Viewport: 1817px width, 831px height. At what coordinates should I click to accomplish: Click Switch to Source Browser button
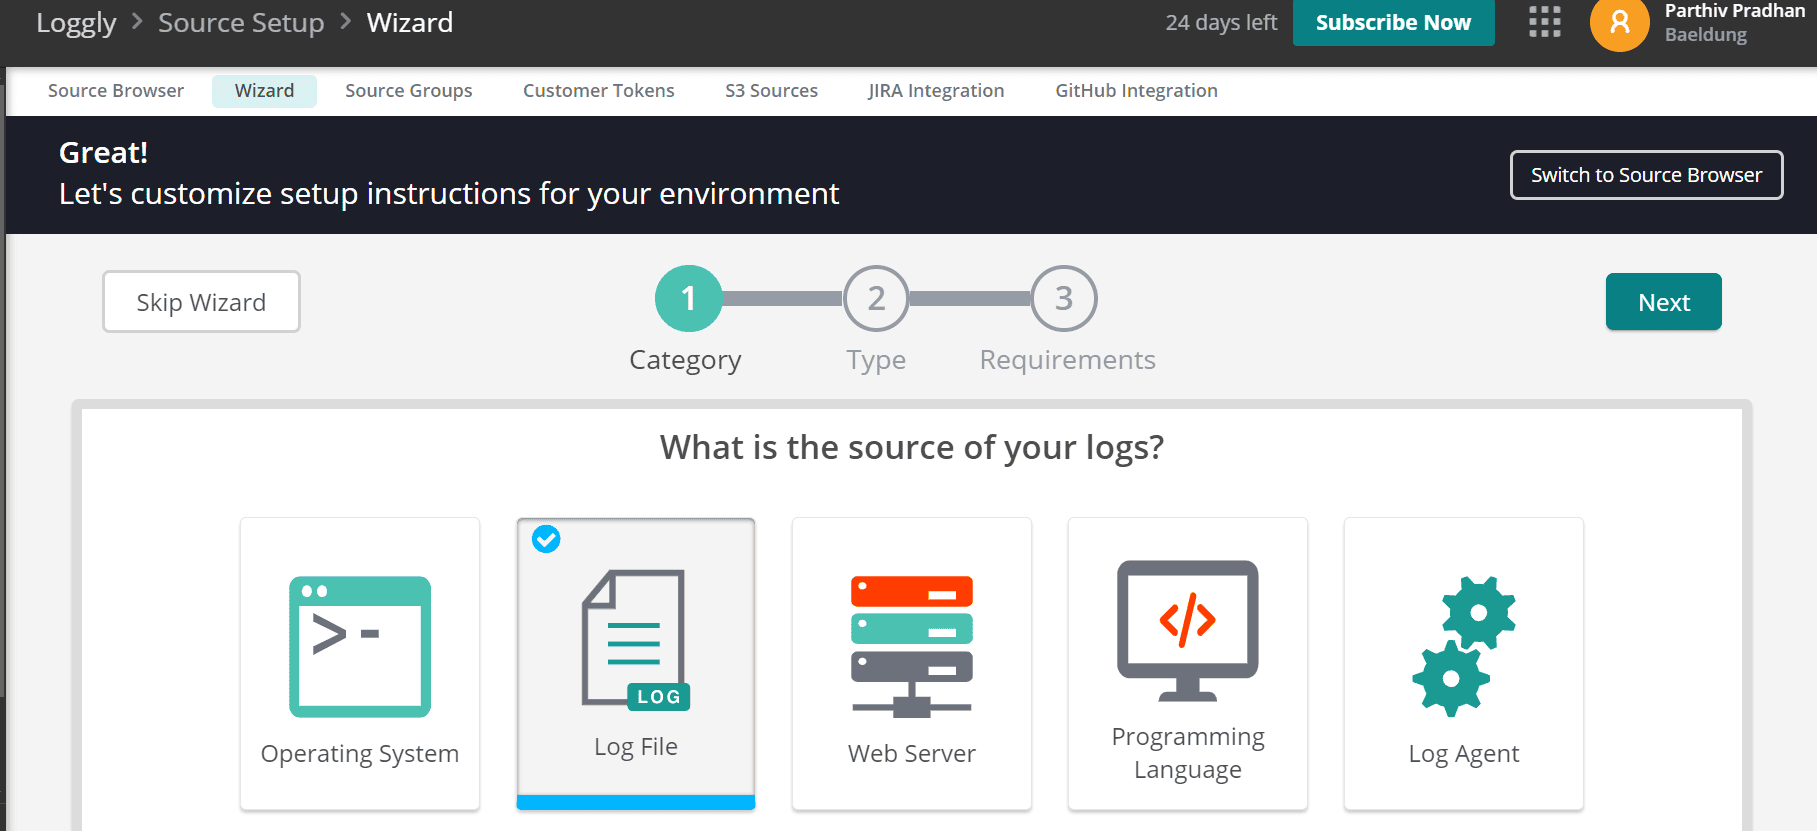(x=1646, y=175)
